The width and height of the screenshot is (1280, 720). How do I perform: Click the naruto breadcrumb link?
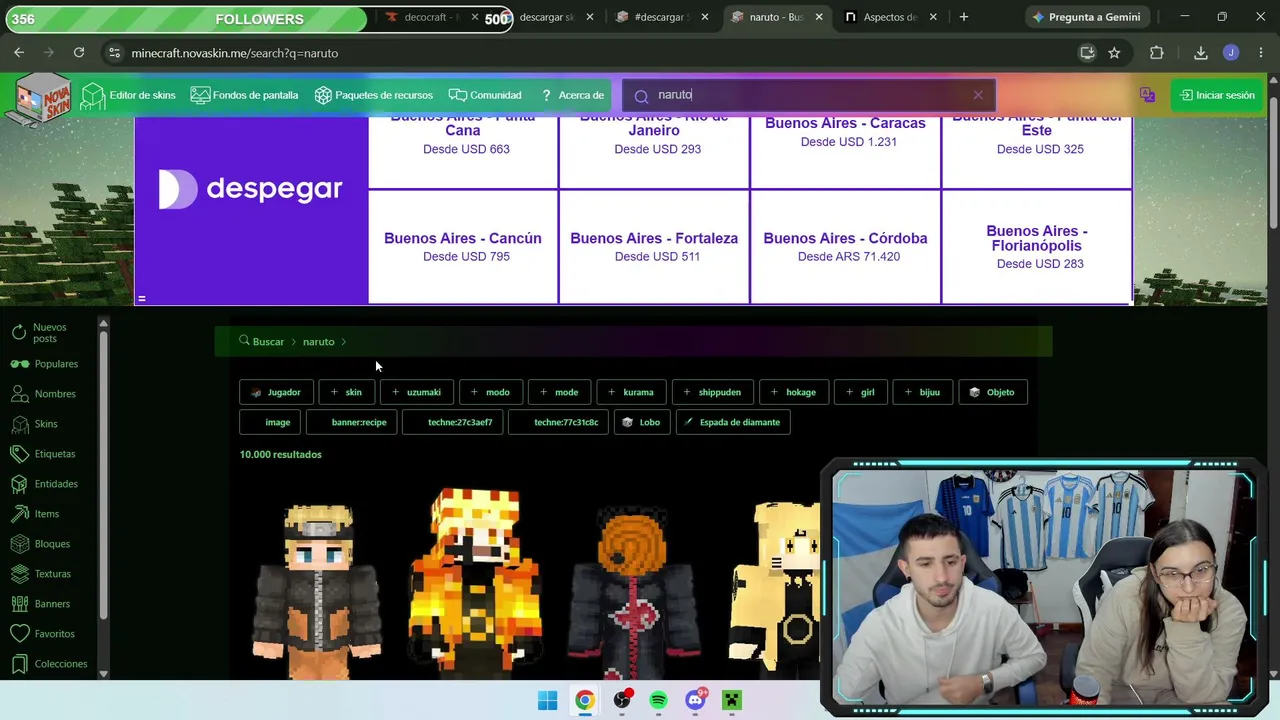[x=319, y=342]
